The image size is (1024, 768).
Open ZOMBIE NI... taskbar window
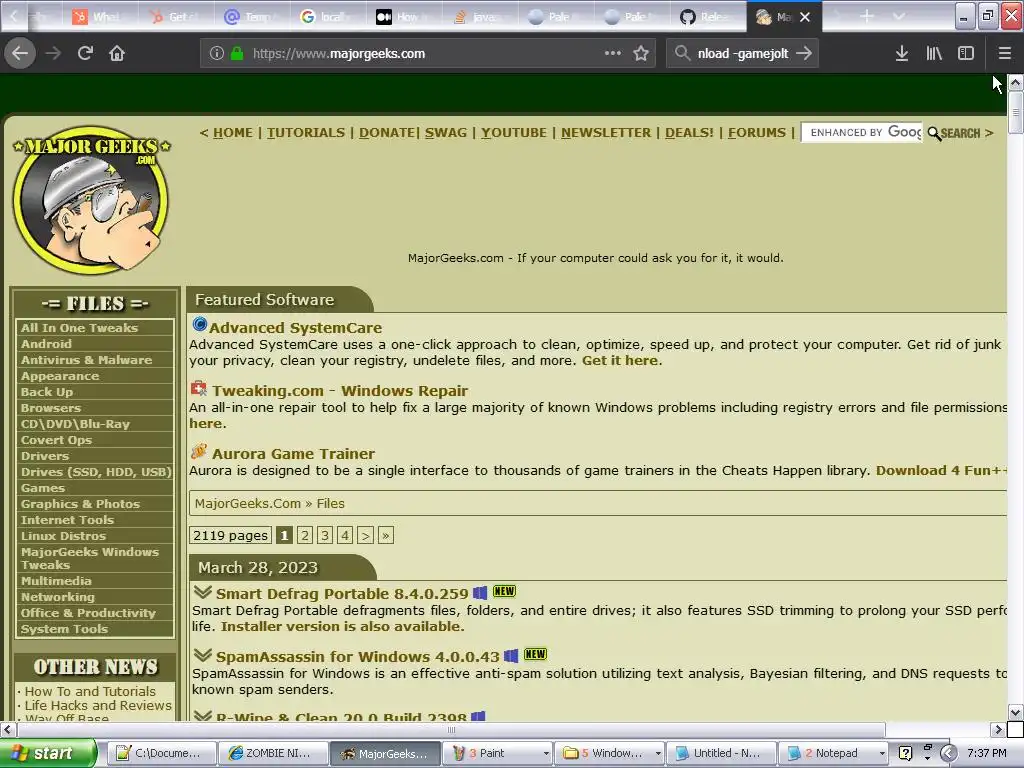pos(272,753)
